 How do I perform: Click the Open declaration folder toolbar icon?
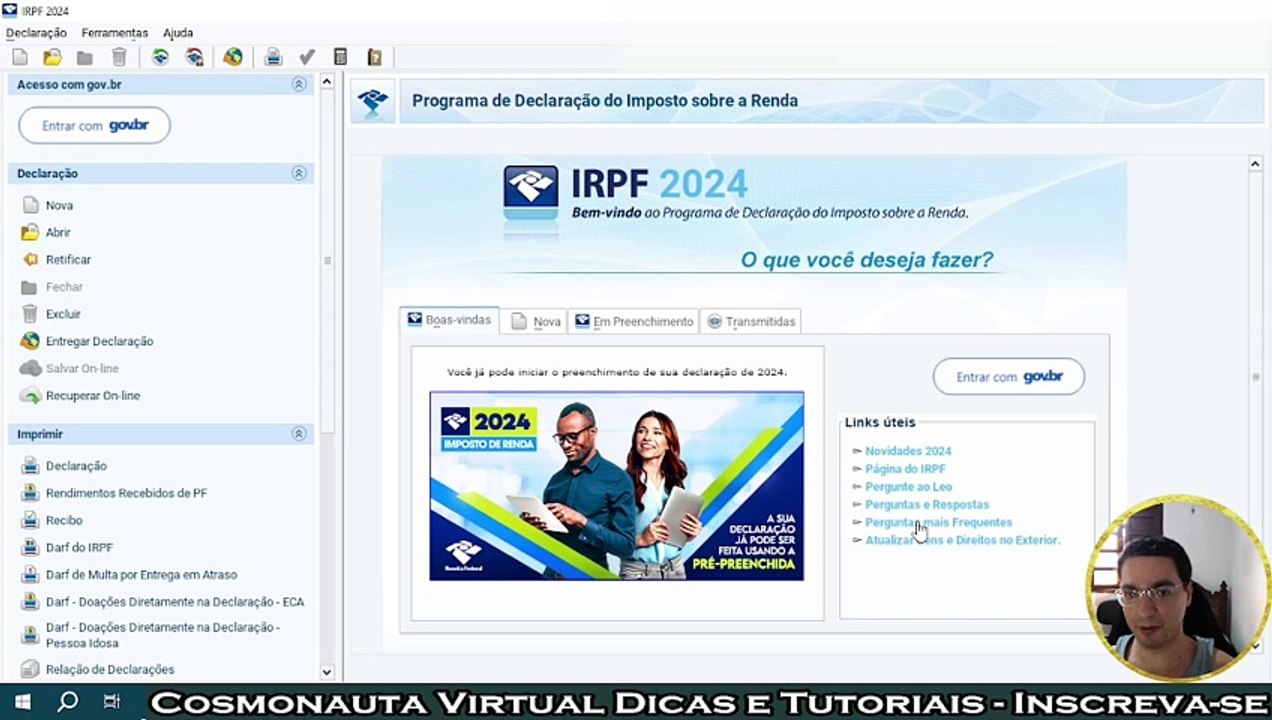coord(52,58)
